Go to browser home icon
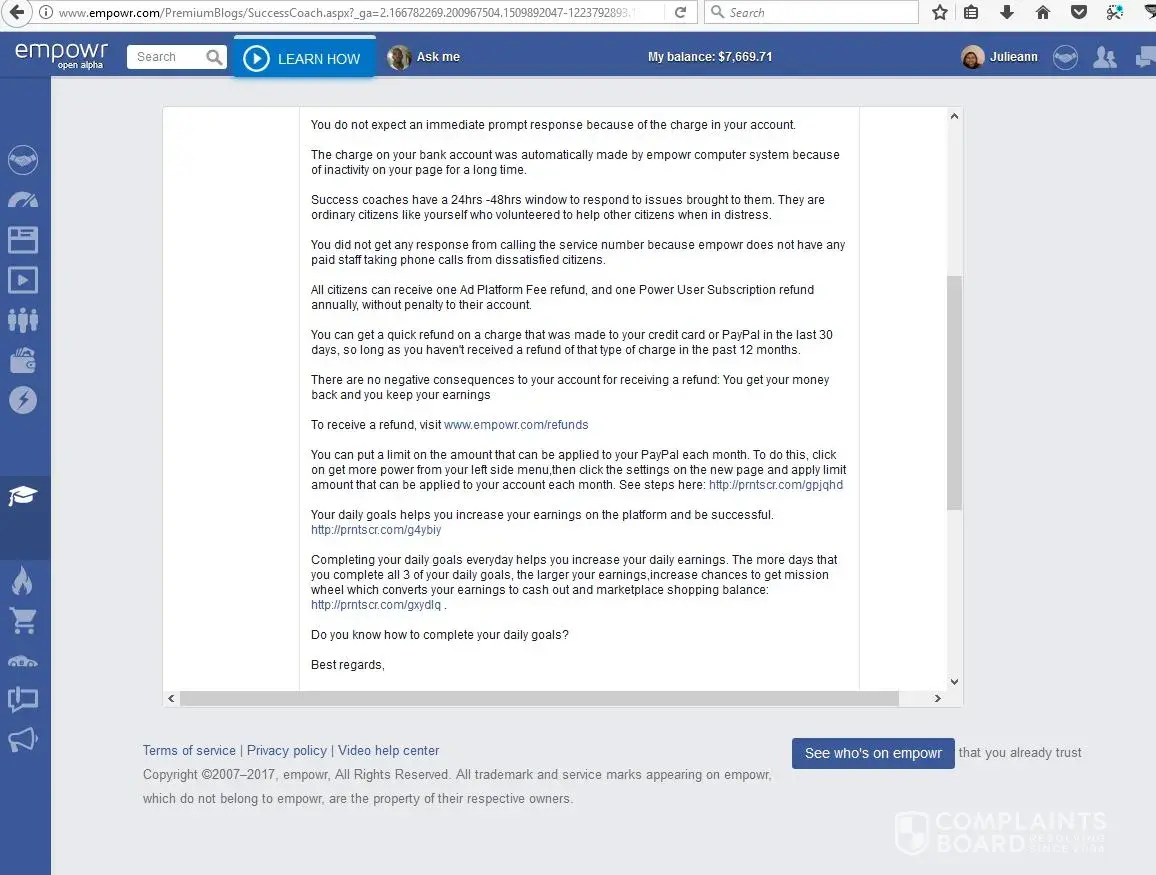Viewport: 1156px width, 875px height. (1042, 13)
